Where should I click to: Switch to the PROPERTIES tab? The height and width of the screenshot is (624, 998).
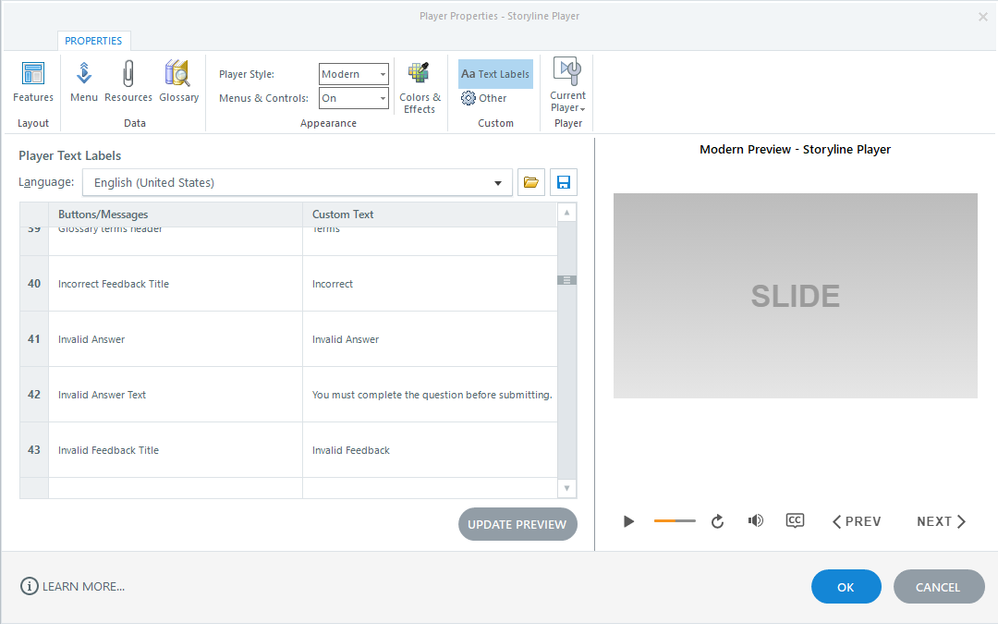[x=94, y=41]
